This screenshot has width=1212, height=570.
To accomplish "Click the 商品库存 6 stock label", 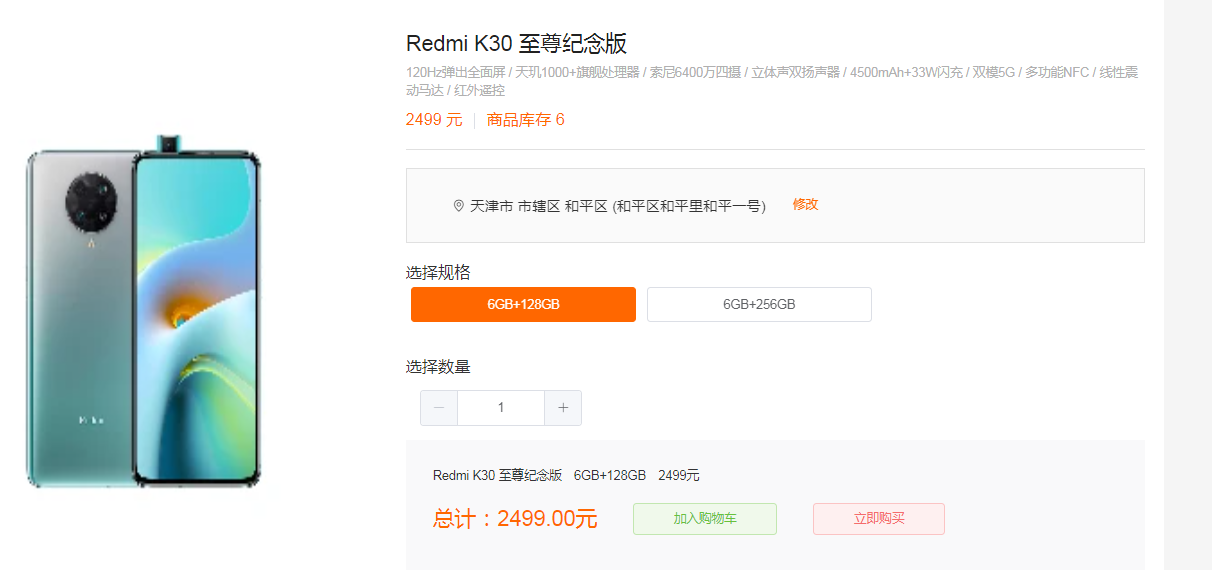I will [x=525, y=120].
